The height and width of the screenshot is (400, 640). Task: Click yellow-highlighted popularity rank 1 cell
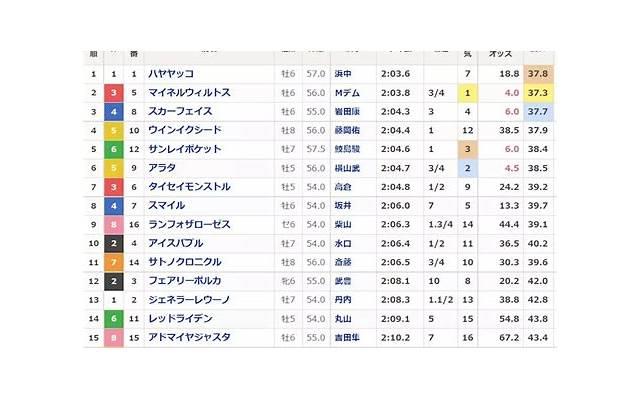(467, 93)
